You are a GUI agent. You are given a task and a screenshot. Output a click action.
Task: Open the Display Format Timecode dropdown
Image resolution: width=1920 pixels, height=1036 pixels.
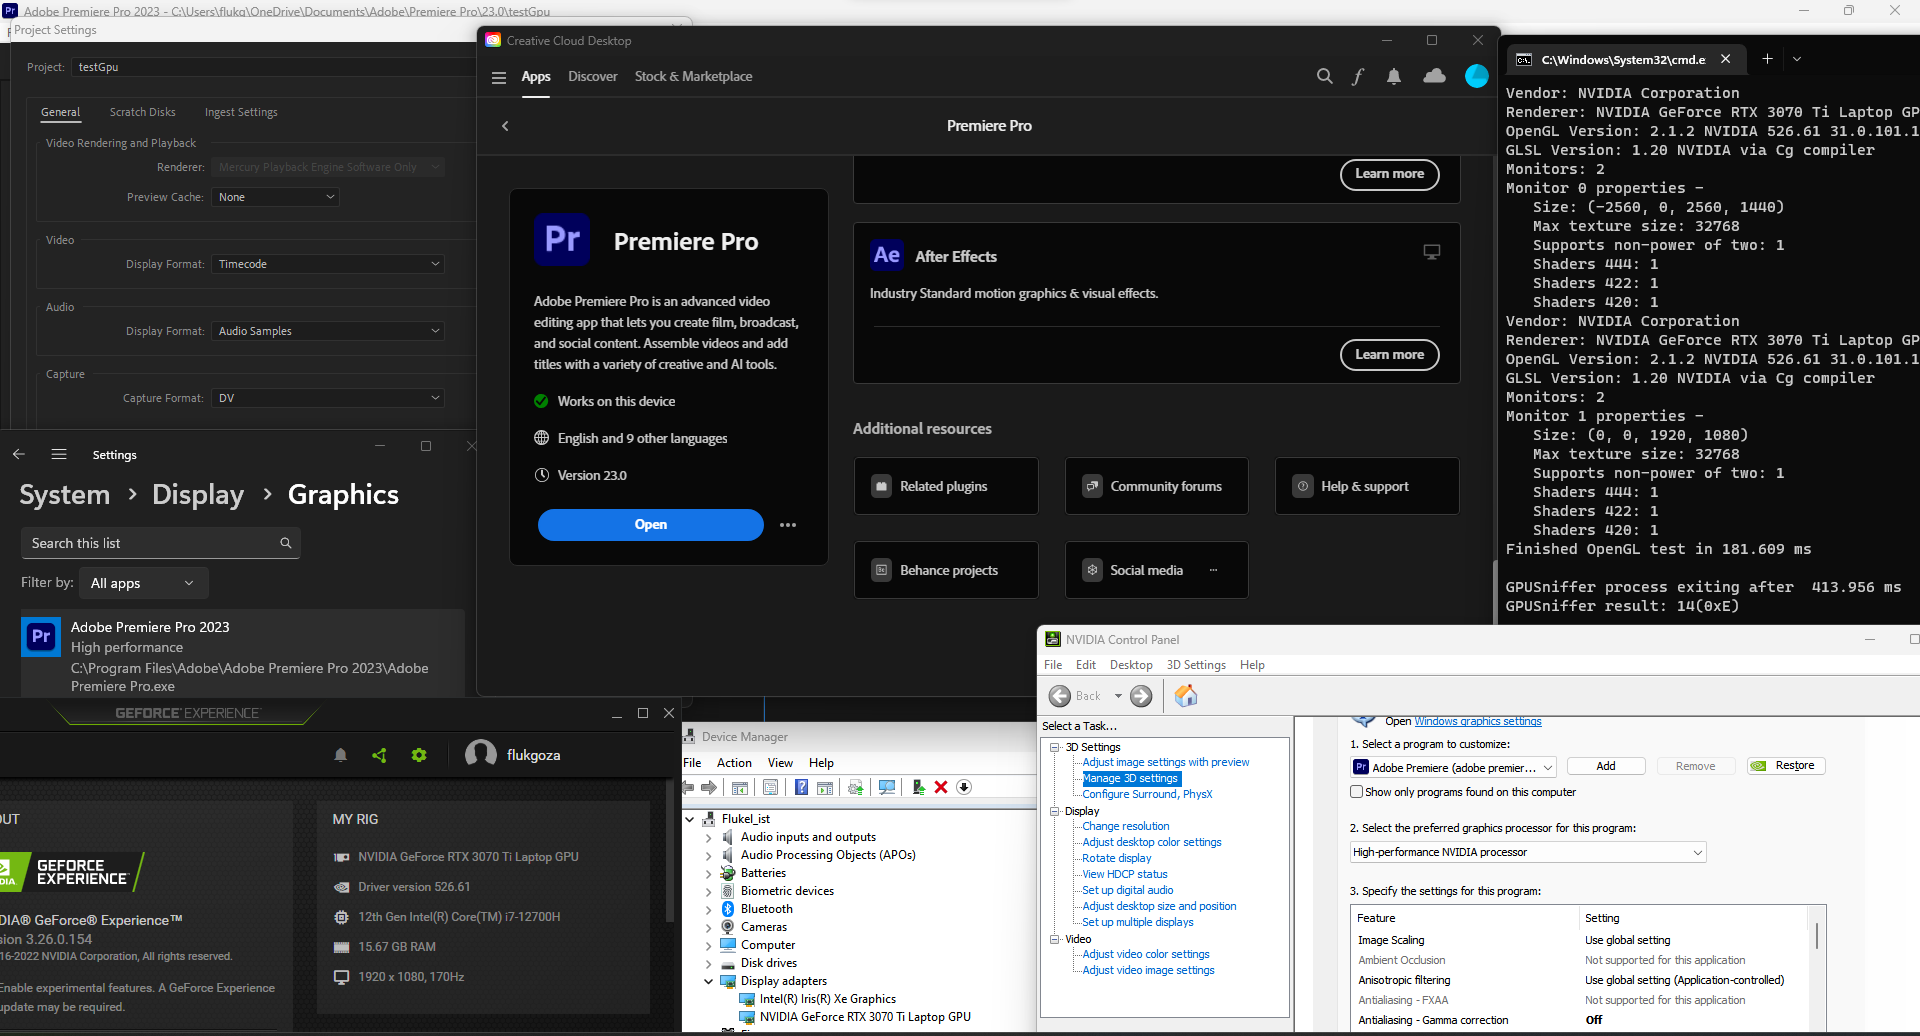click(x=328, y=263)
